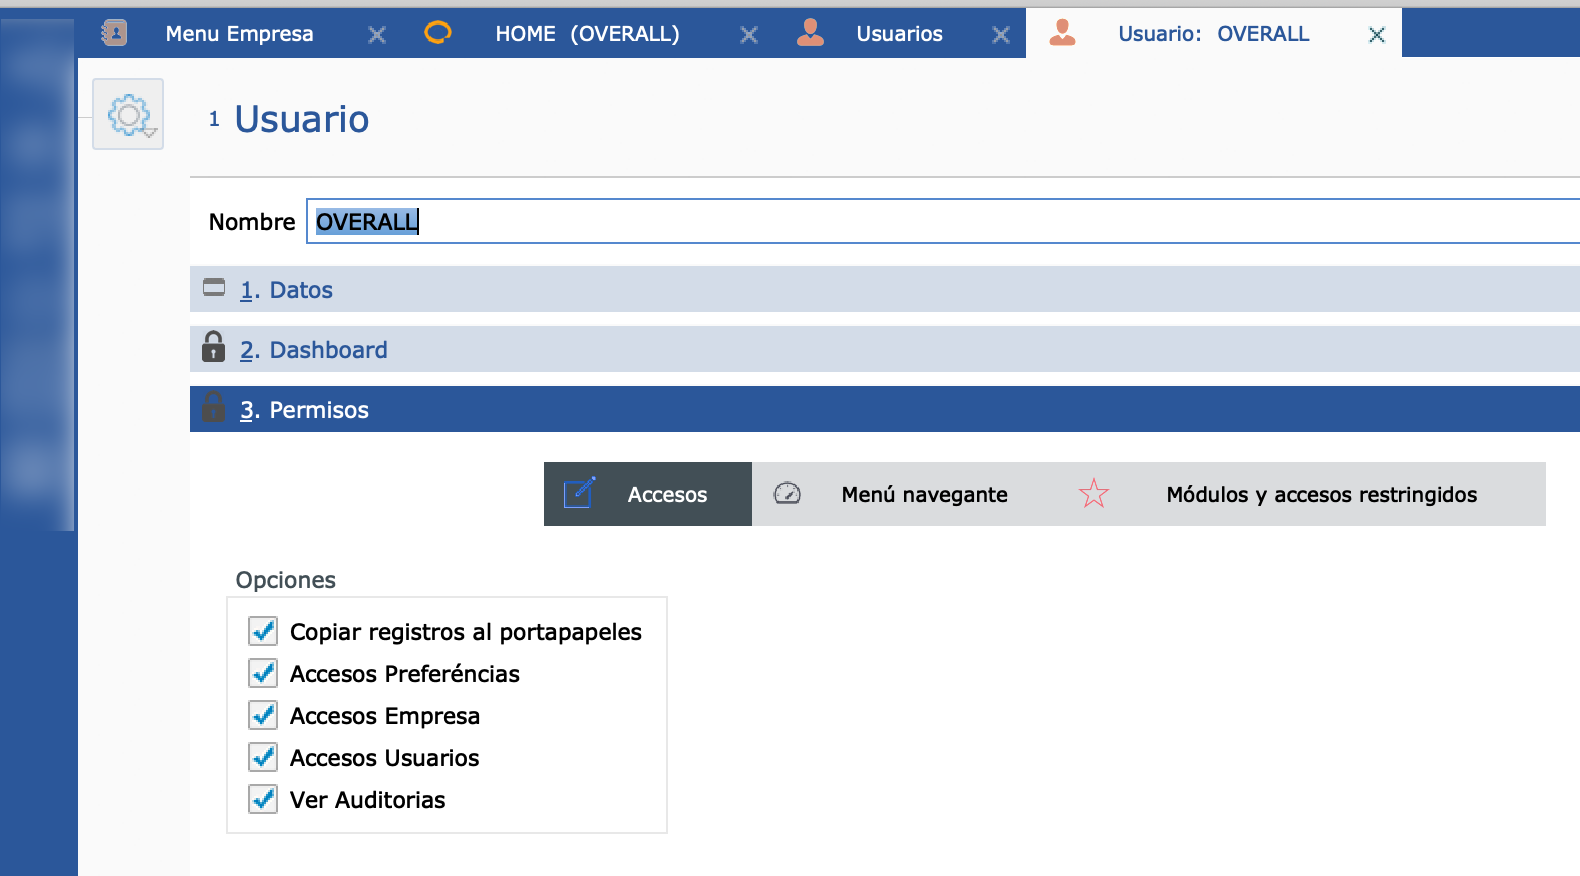Click the star icon for restricted modules
The width and height of the screenshot is (1580, 876).
point(1093,494)
